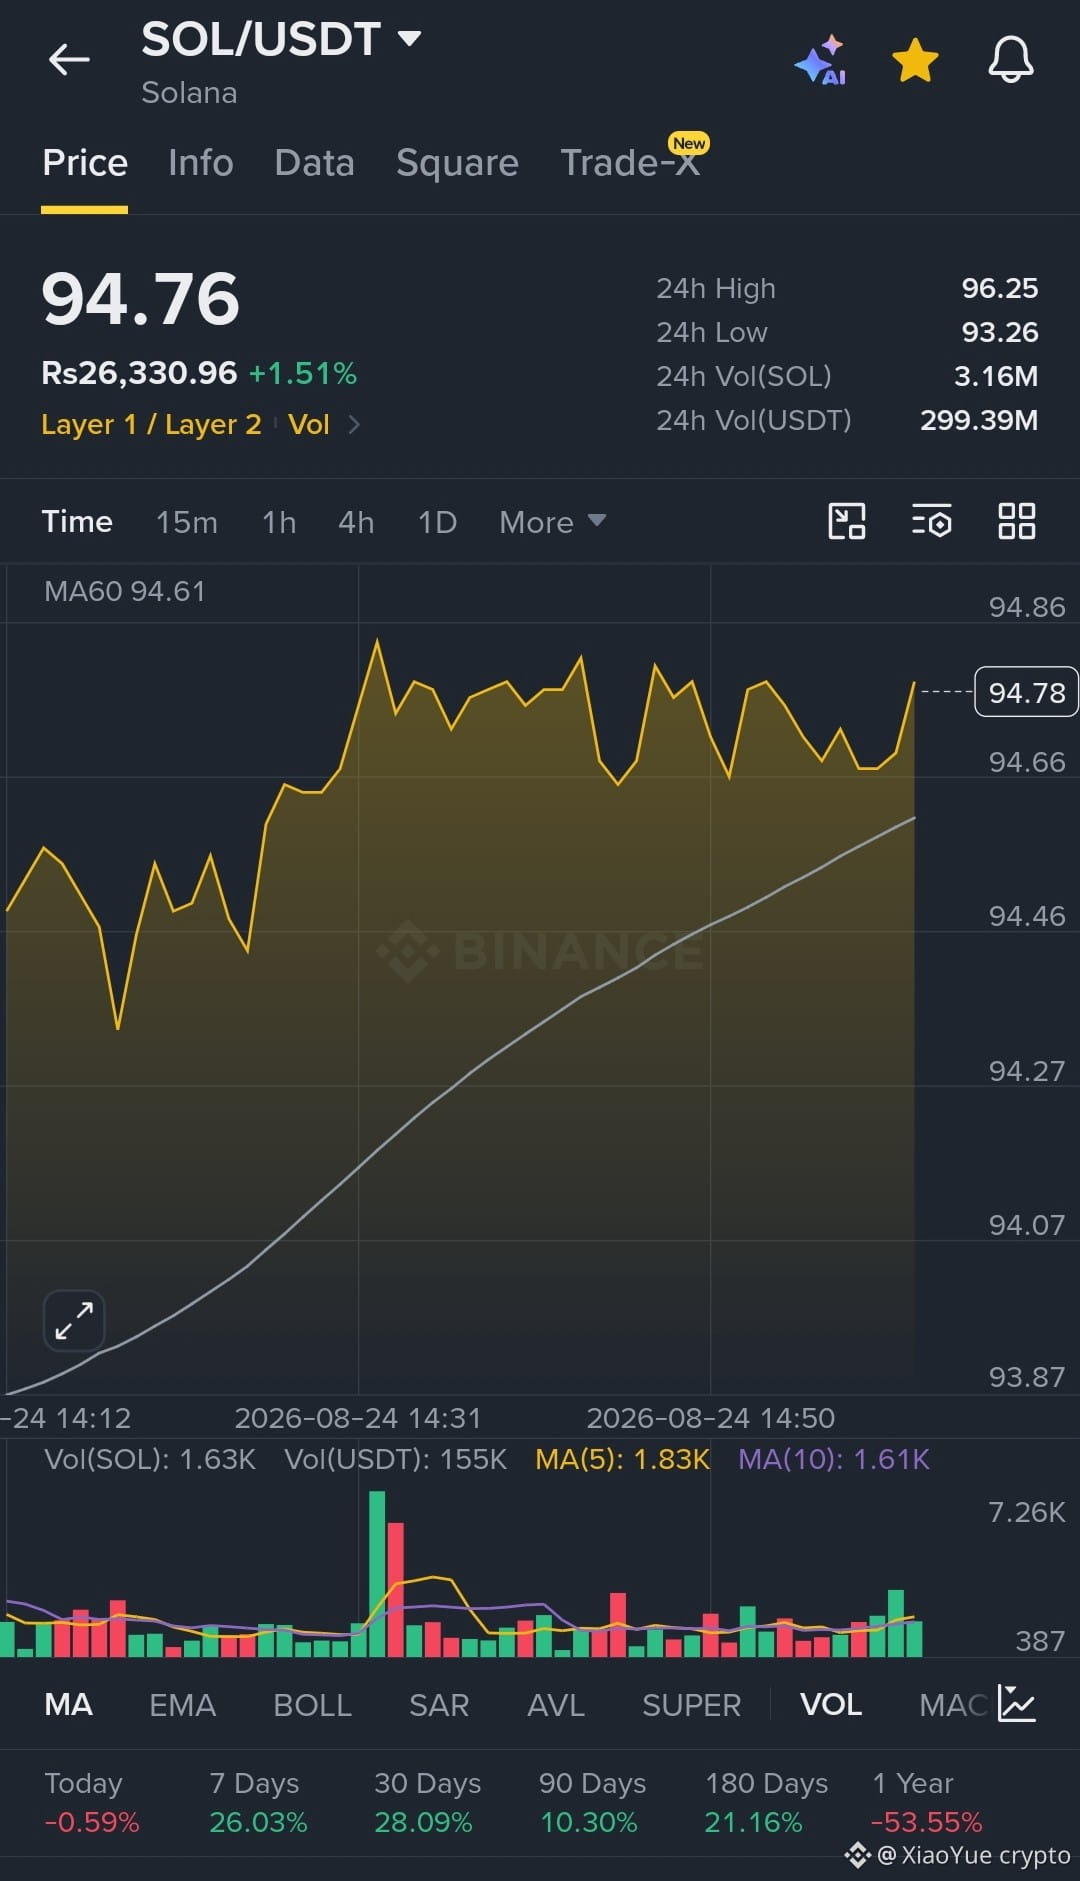Open the Data tab
Viewport: 1080px width, 1881px height.
[x=314, y=163]
